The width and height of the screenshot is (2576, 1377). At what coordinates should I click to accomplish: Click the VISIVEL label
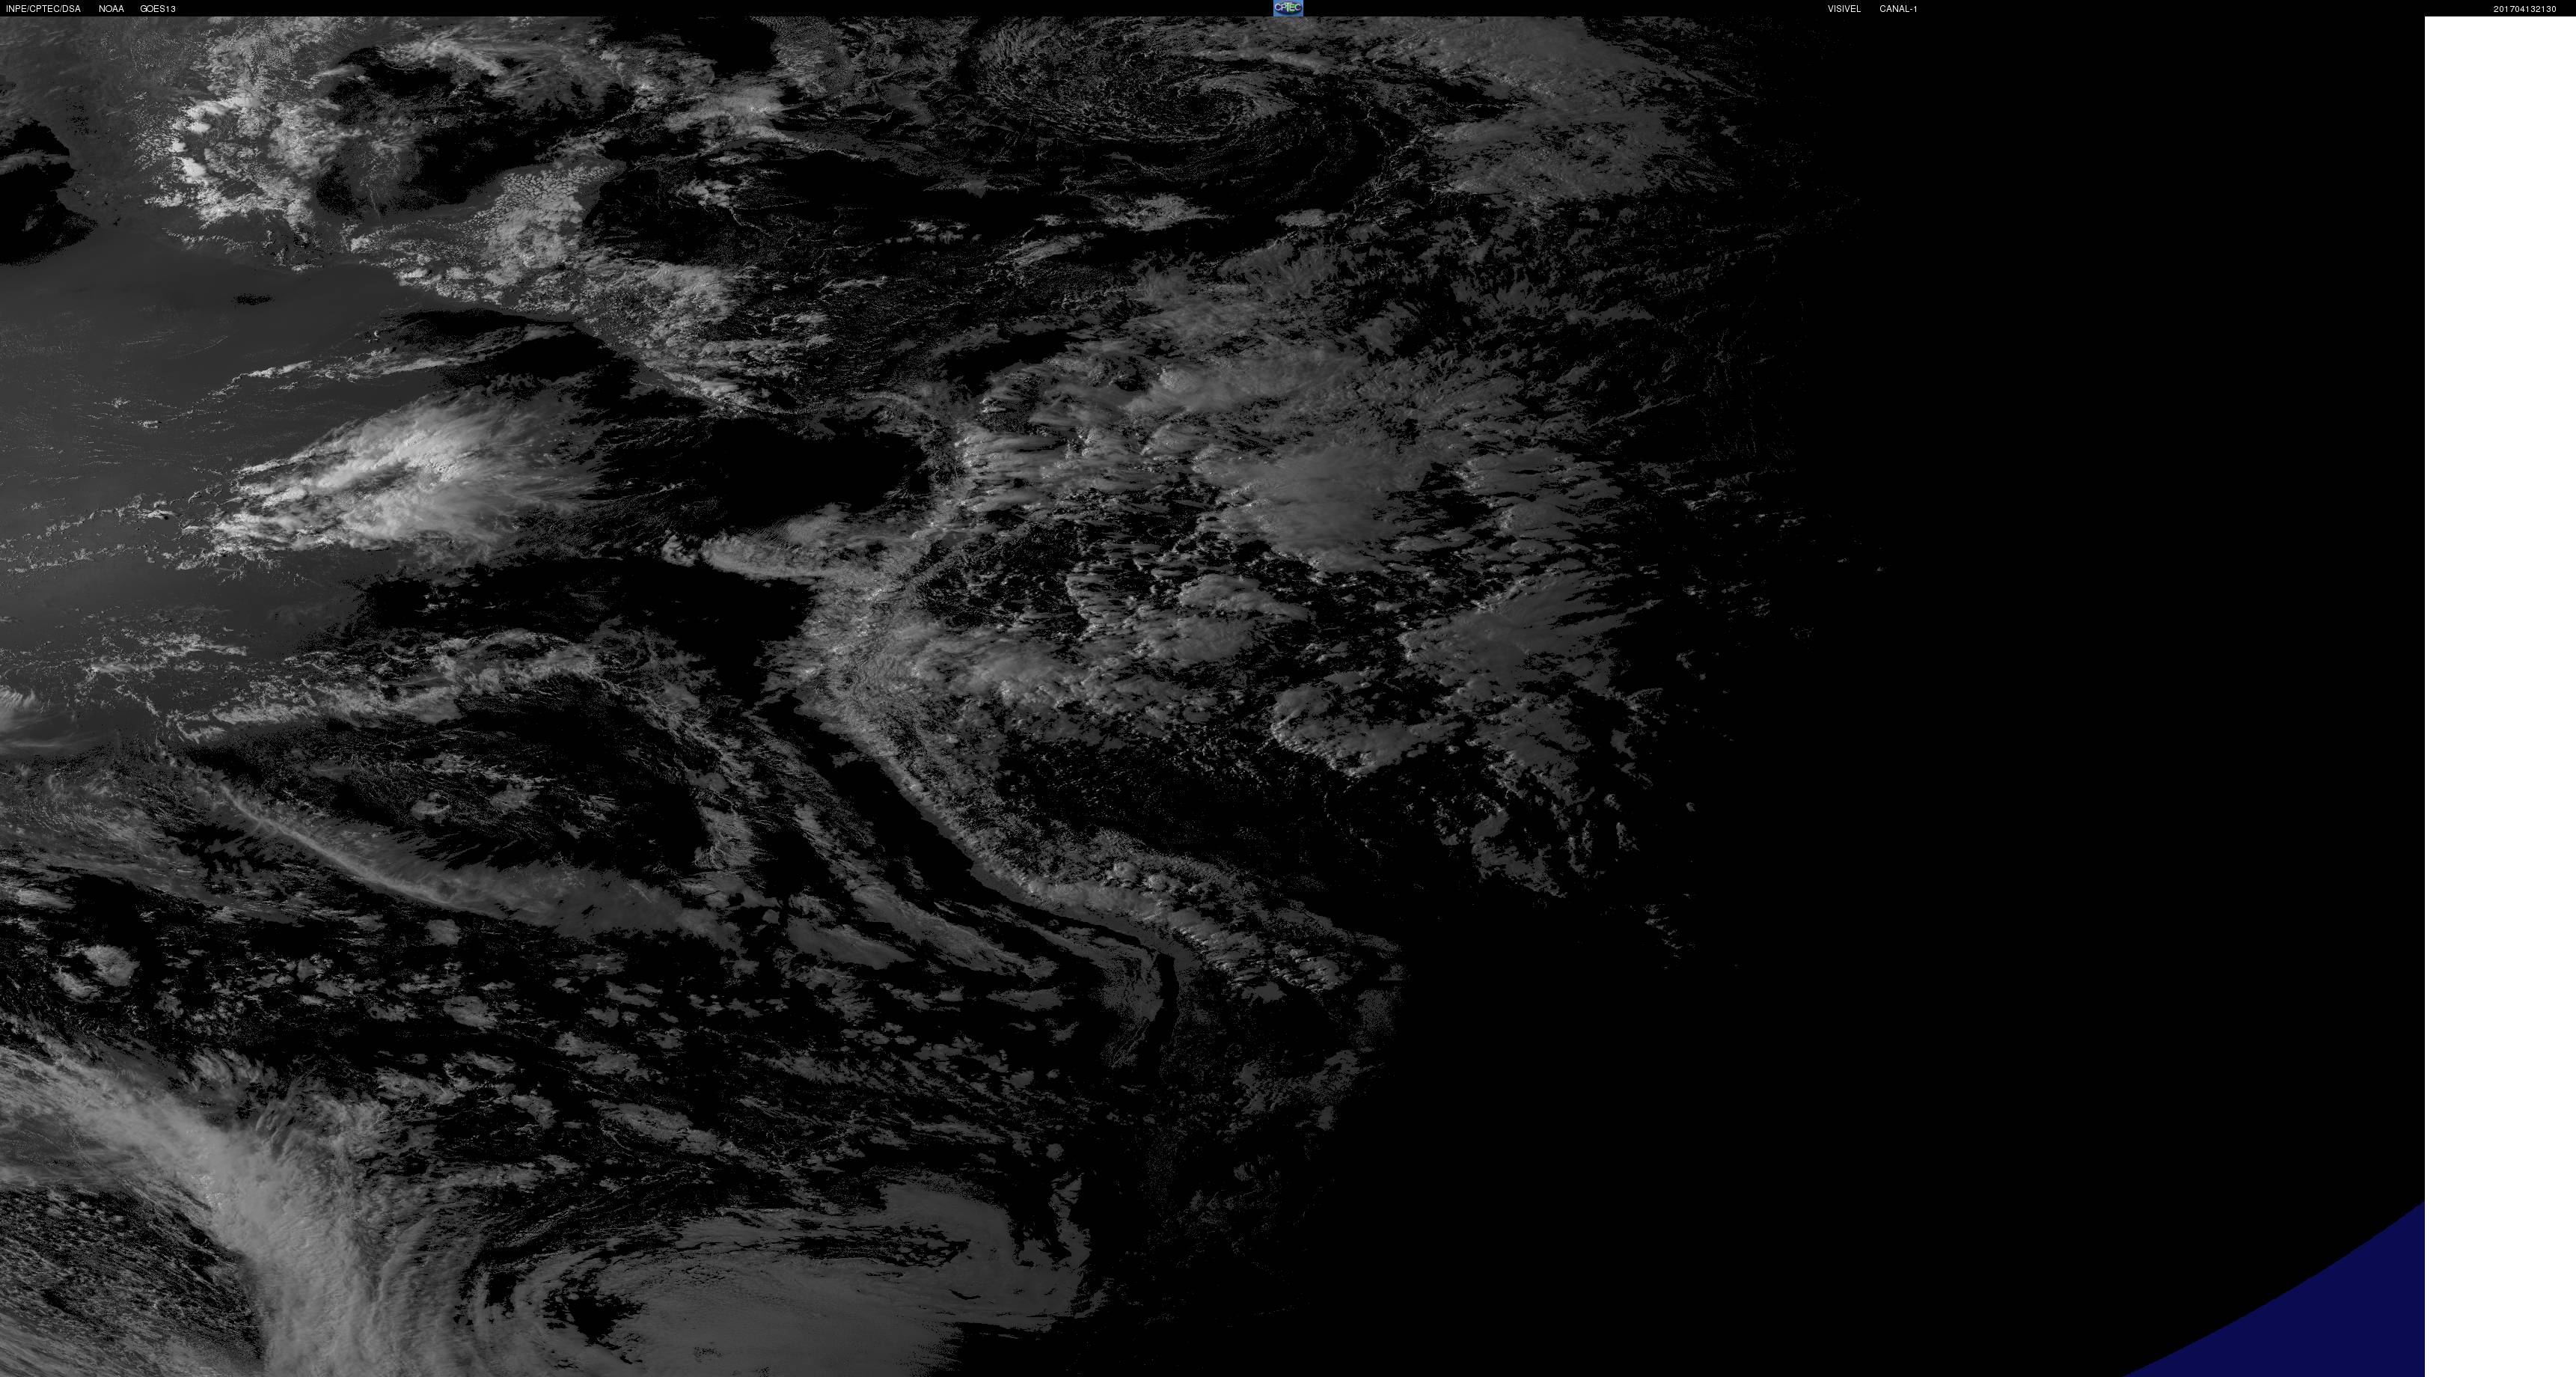click(x=1844, y=9)
